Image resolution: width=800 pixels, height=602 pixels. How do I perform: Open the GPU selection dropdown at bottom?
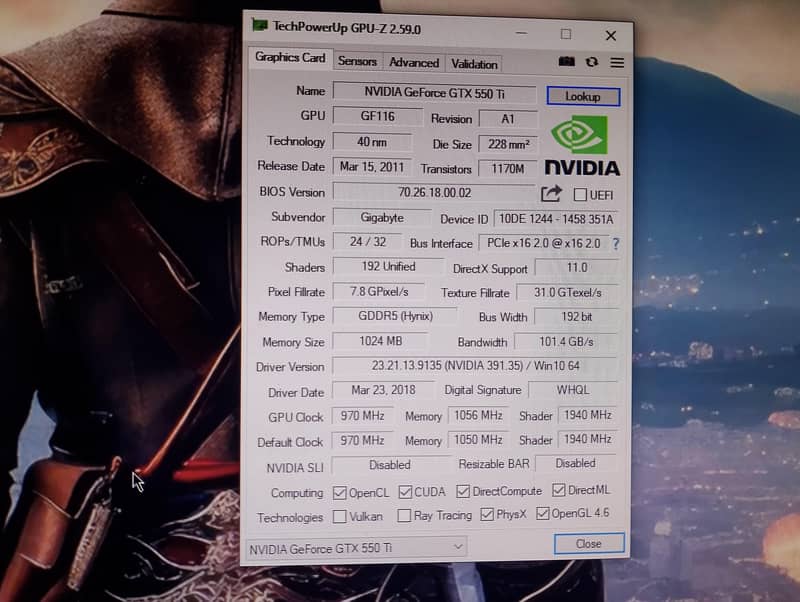(356, 548)
